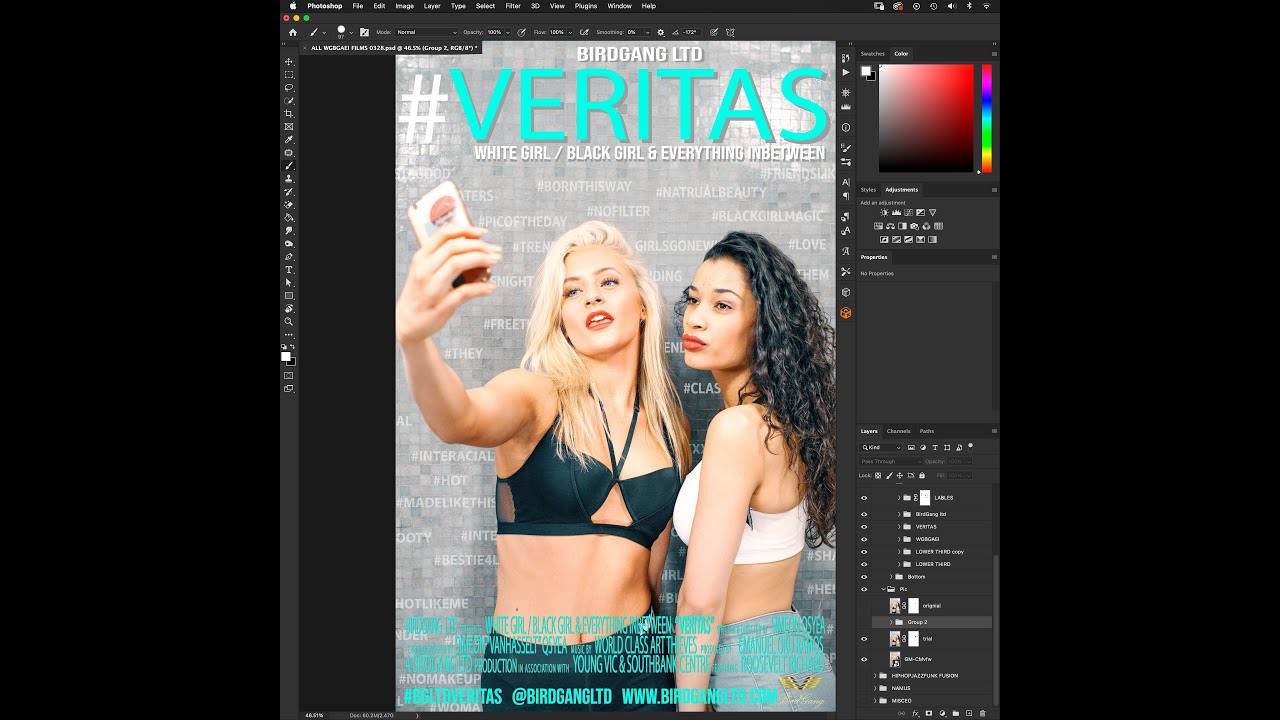Click the add layer mask icon
This screenshot has height=720, width=1280.
tap(928, 713)
